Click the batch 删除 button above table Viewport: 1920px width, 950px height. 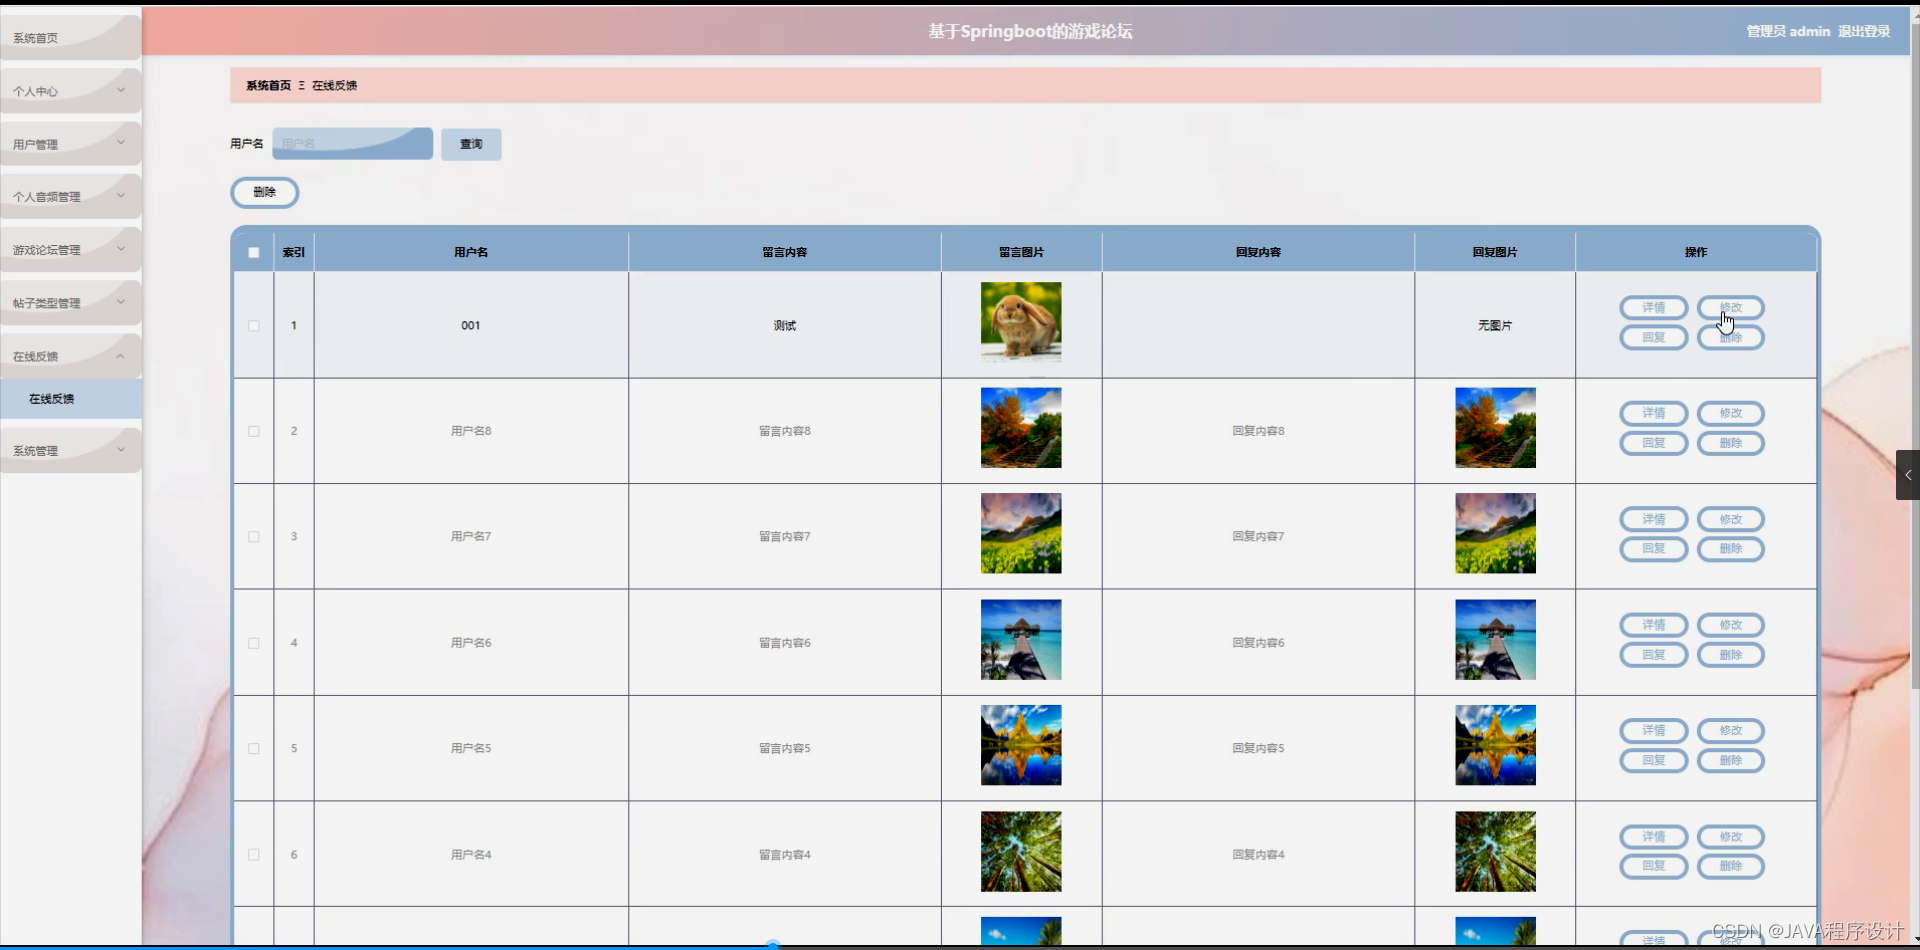tap(265, 192)
